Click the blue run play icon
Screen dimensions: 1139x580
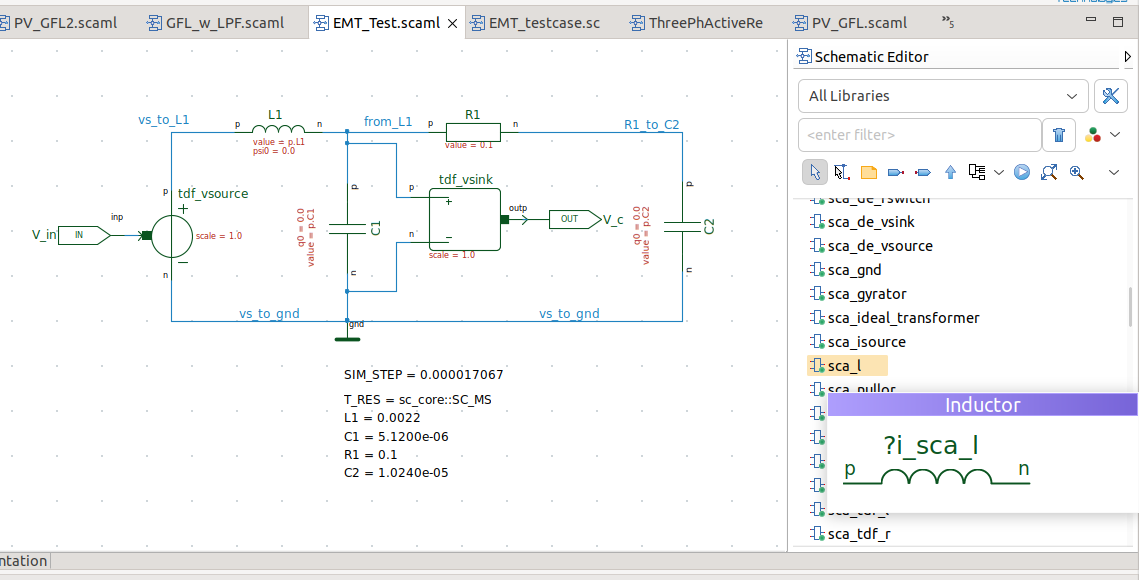pyautogui.click(x=1022, y=172)
